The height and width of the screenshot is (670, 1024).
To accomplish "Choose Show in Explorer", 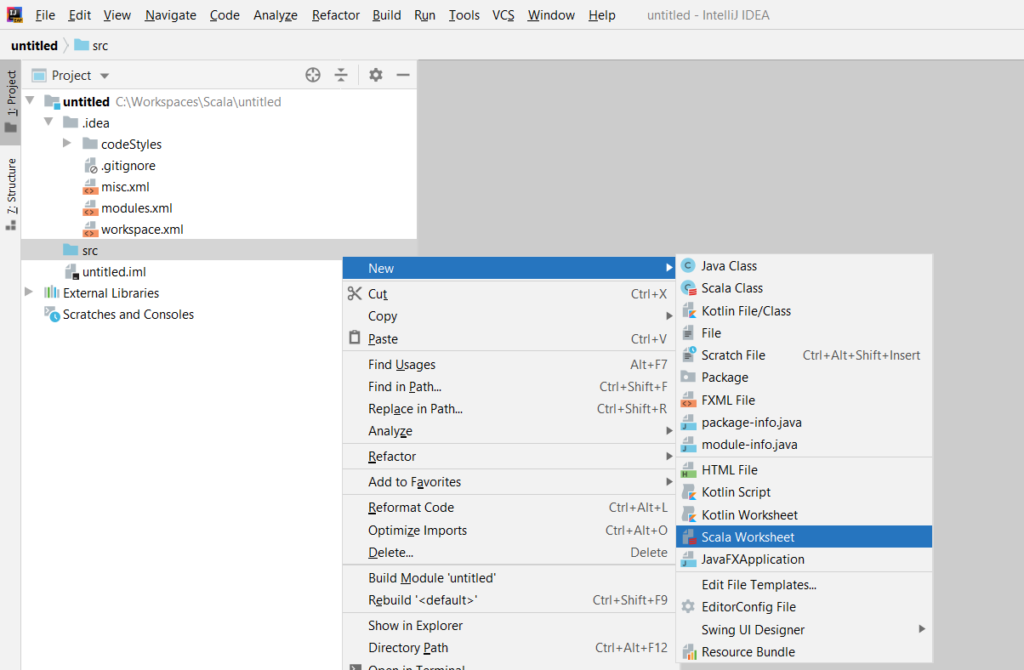I will coord(509,626).
